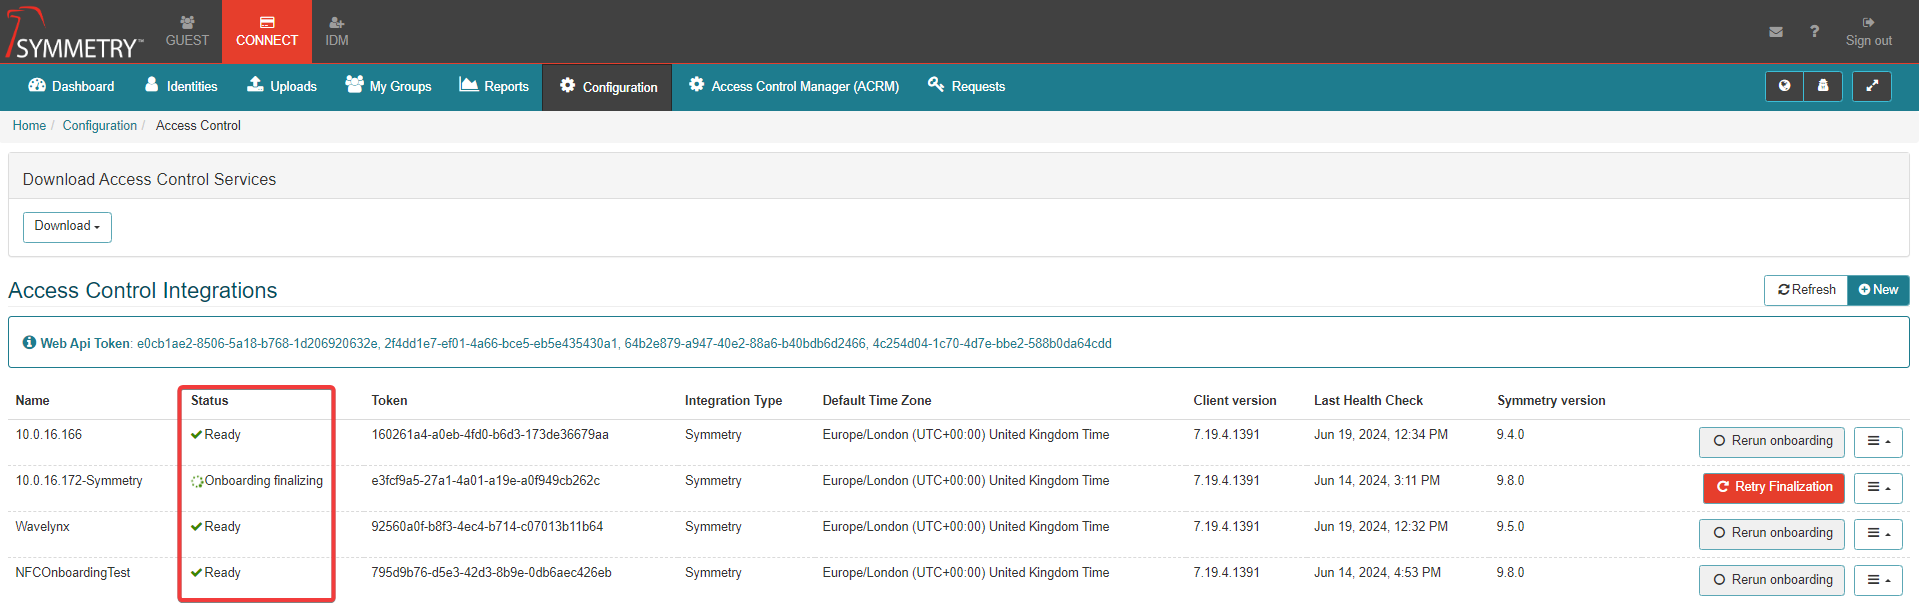Image resolution: width=1919 pixels, height=606 pixels.
Task: Open the Reports menu
Action: [x=494, y=86]
